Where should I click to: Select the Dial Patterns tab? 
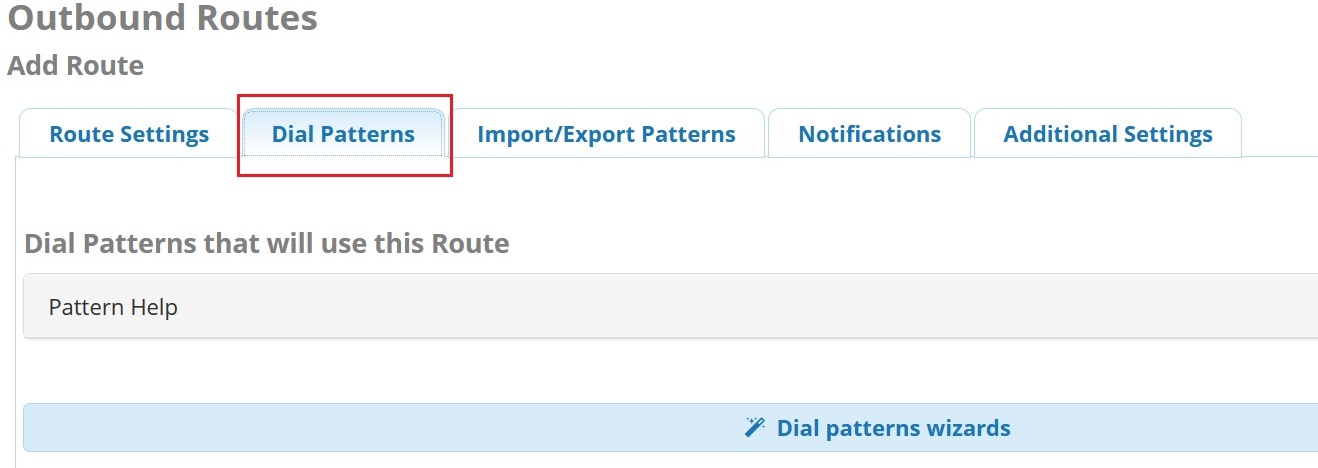343,133
